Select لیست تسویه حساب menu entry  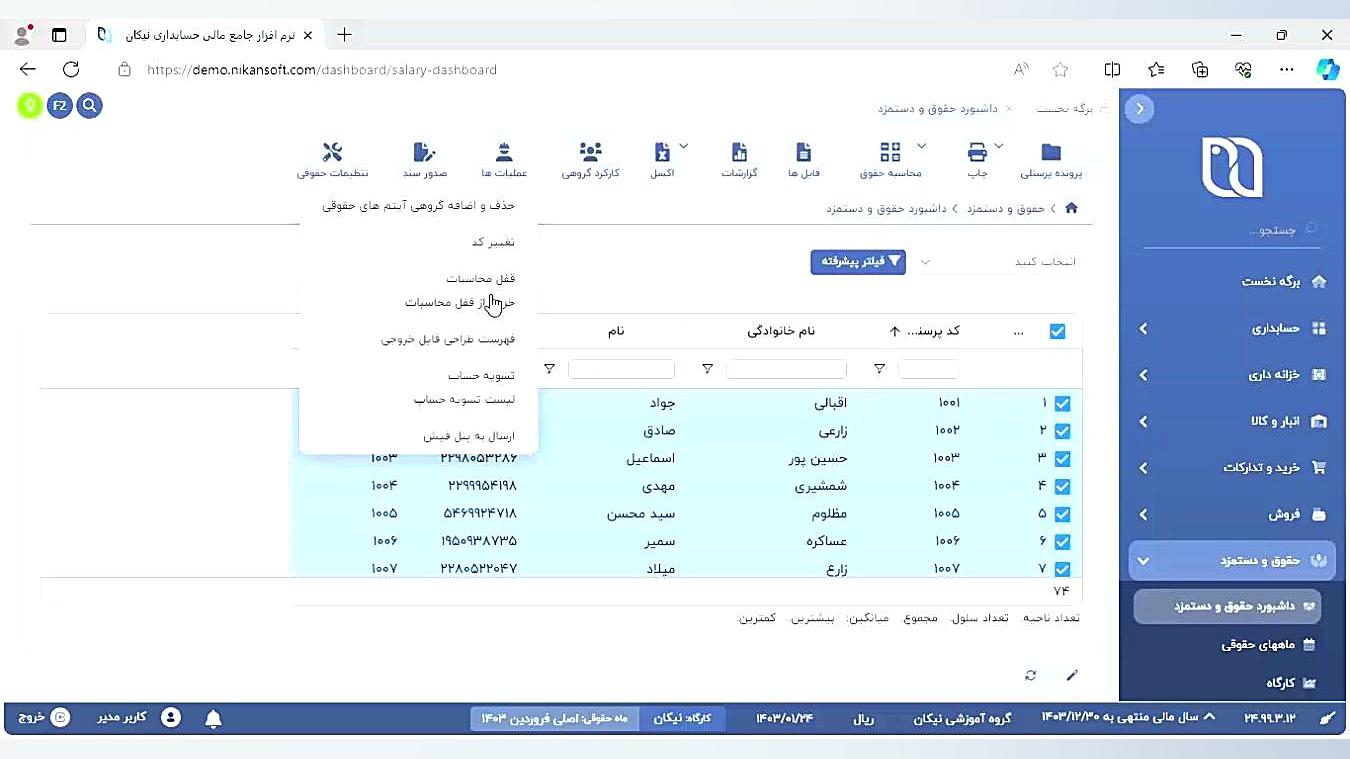click(x=464, y=399)
